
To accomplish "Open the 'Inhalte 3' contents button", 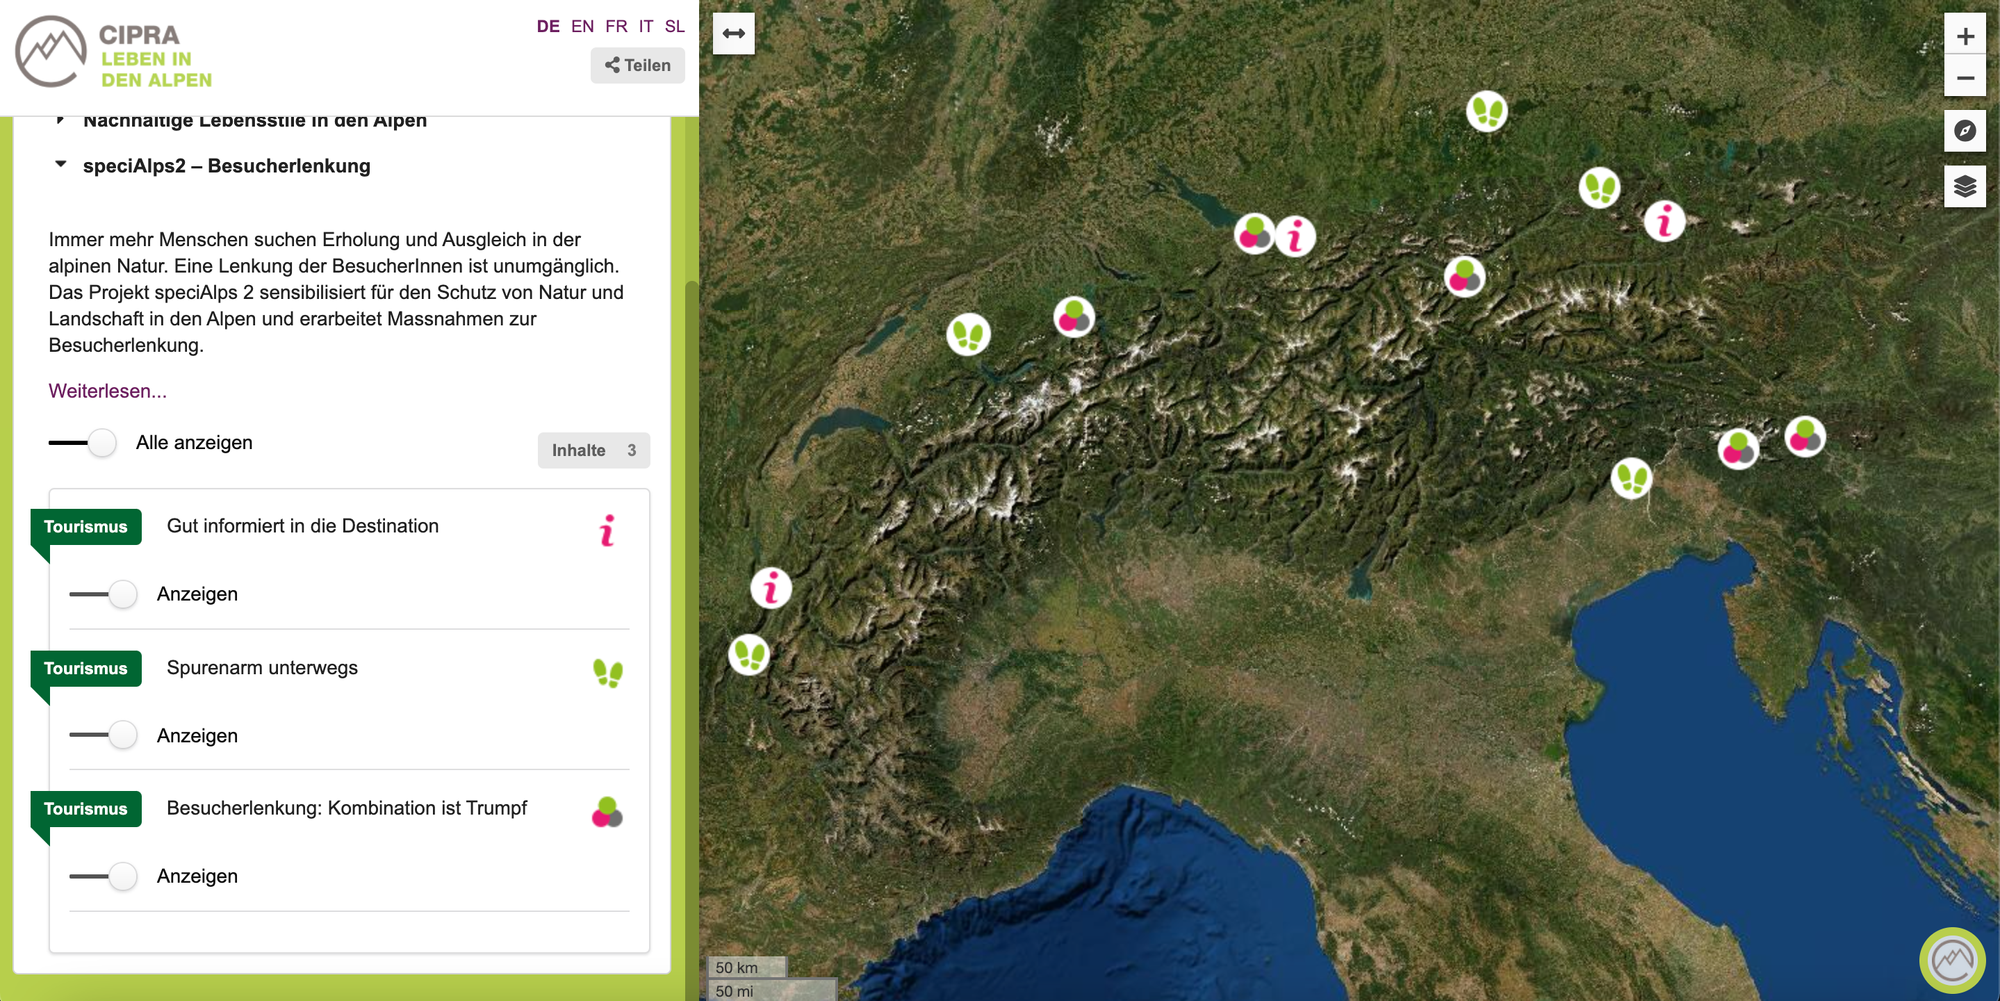I will pyautogui.click(x=593, y=450).
